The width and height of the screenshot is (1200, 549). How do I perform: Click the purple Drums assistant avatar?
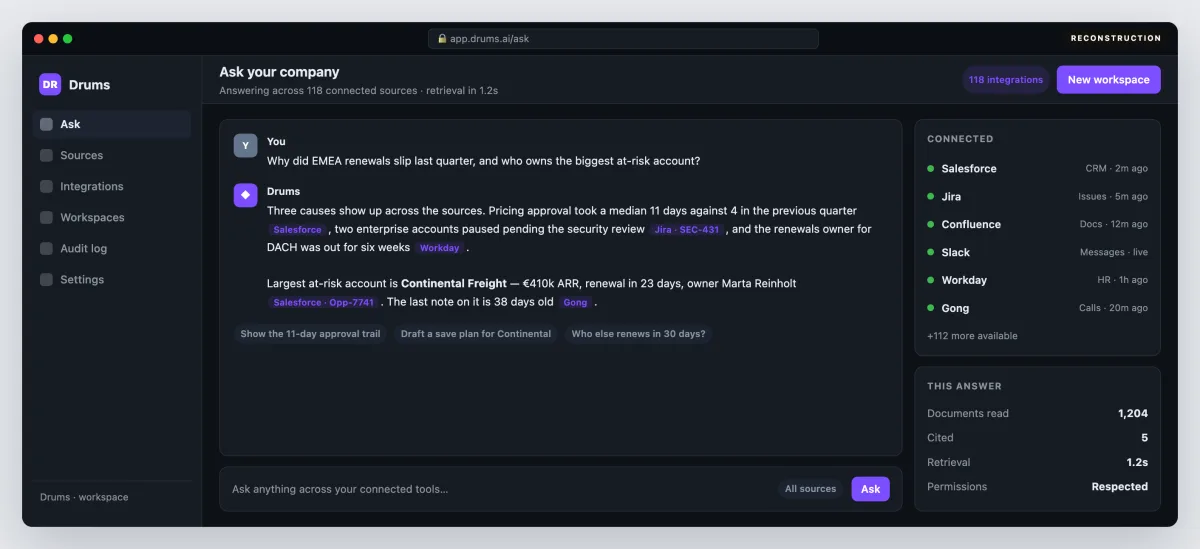(x=245, y=195)
